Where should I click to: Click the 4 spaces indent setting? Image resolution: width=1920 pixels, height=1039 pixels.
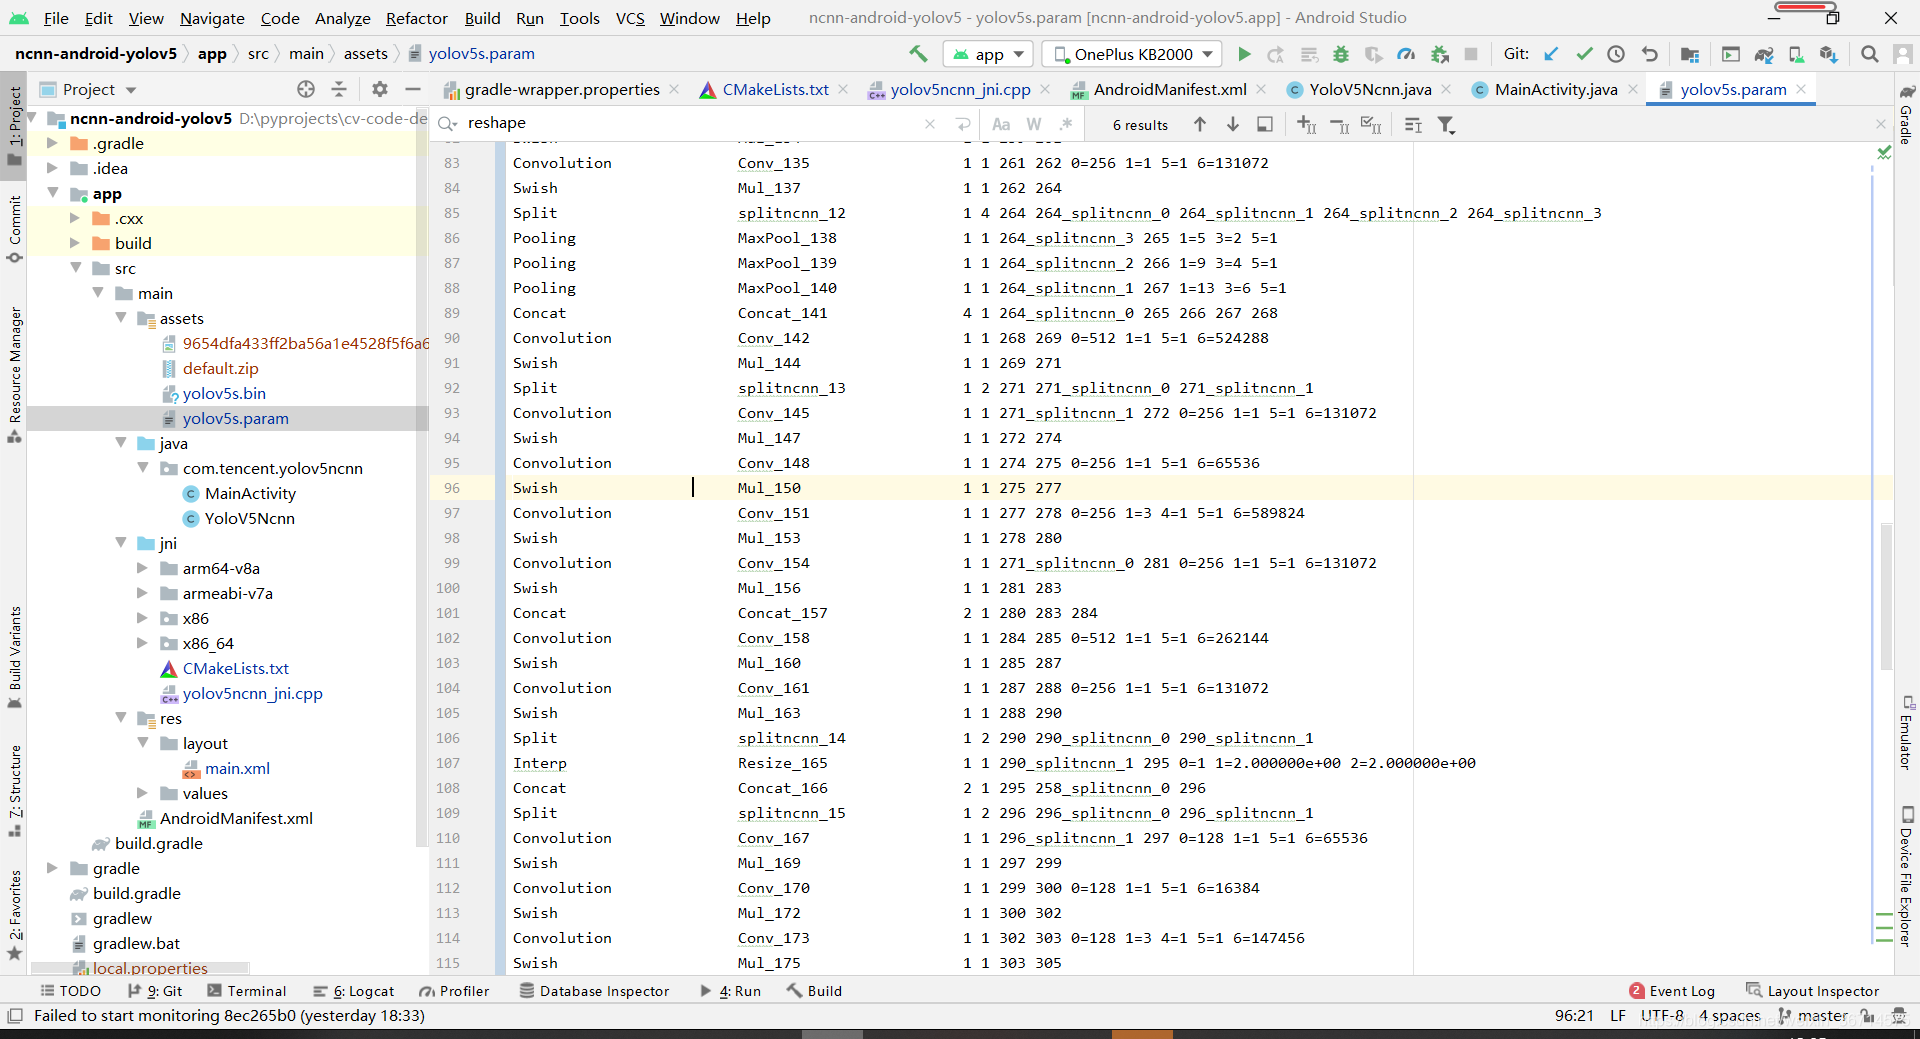1729,1015
